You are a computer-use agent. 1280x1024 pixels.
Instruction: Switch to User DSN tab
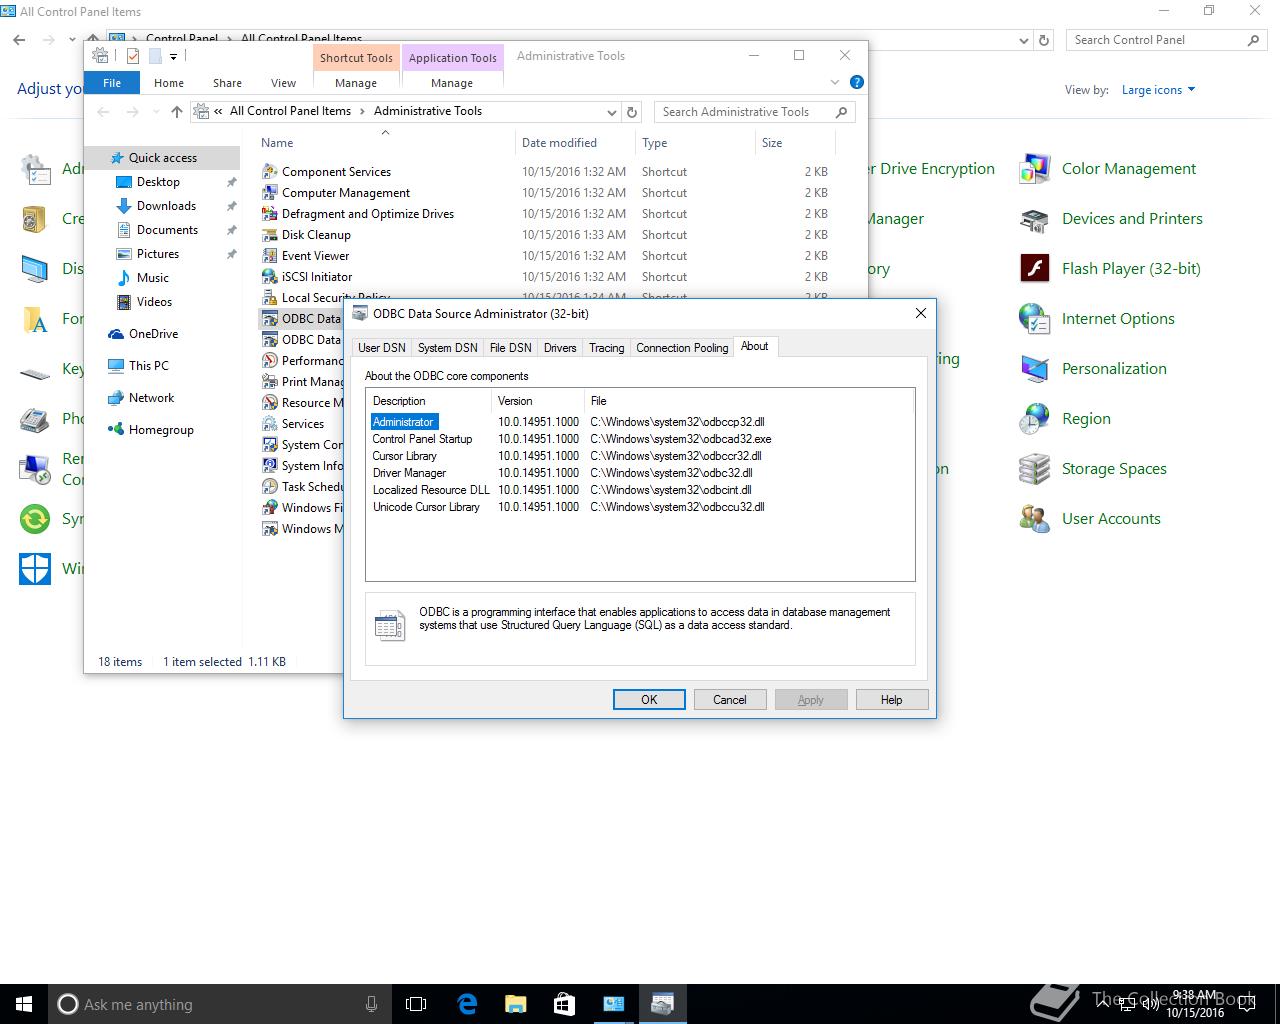click(382, 348)
